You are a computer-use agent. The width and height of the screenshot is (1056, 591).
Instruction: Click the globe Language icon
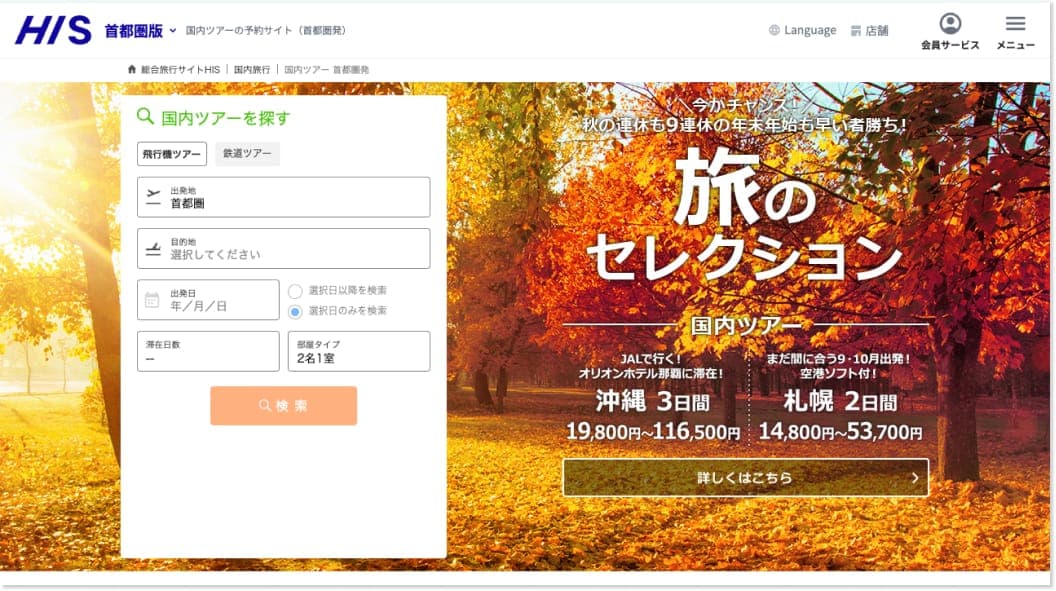pyautogui.click(x=774, y=30)
